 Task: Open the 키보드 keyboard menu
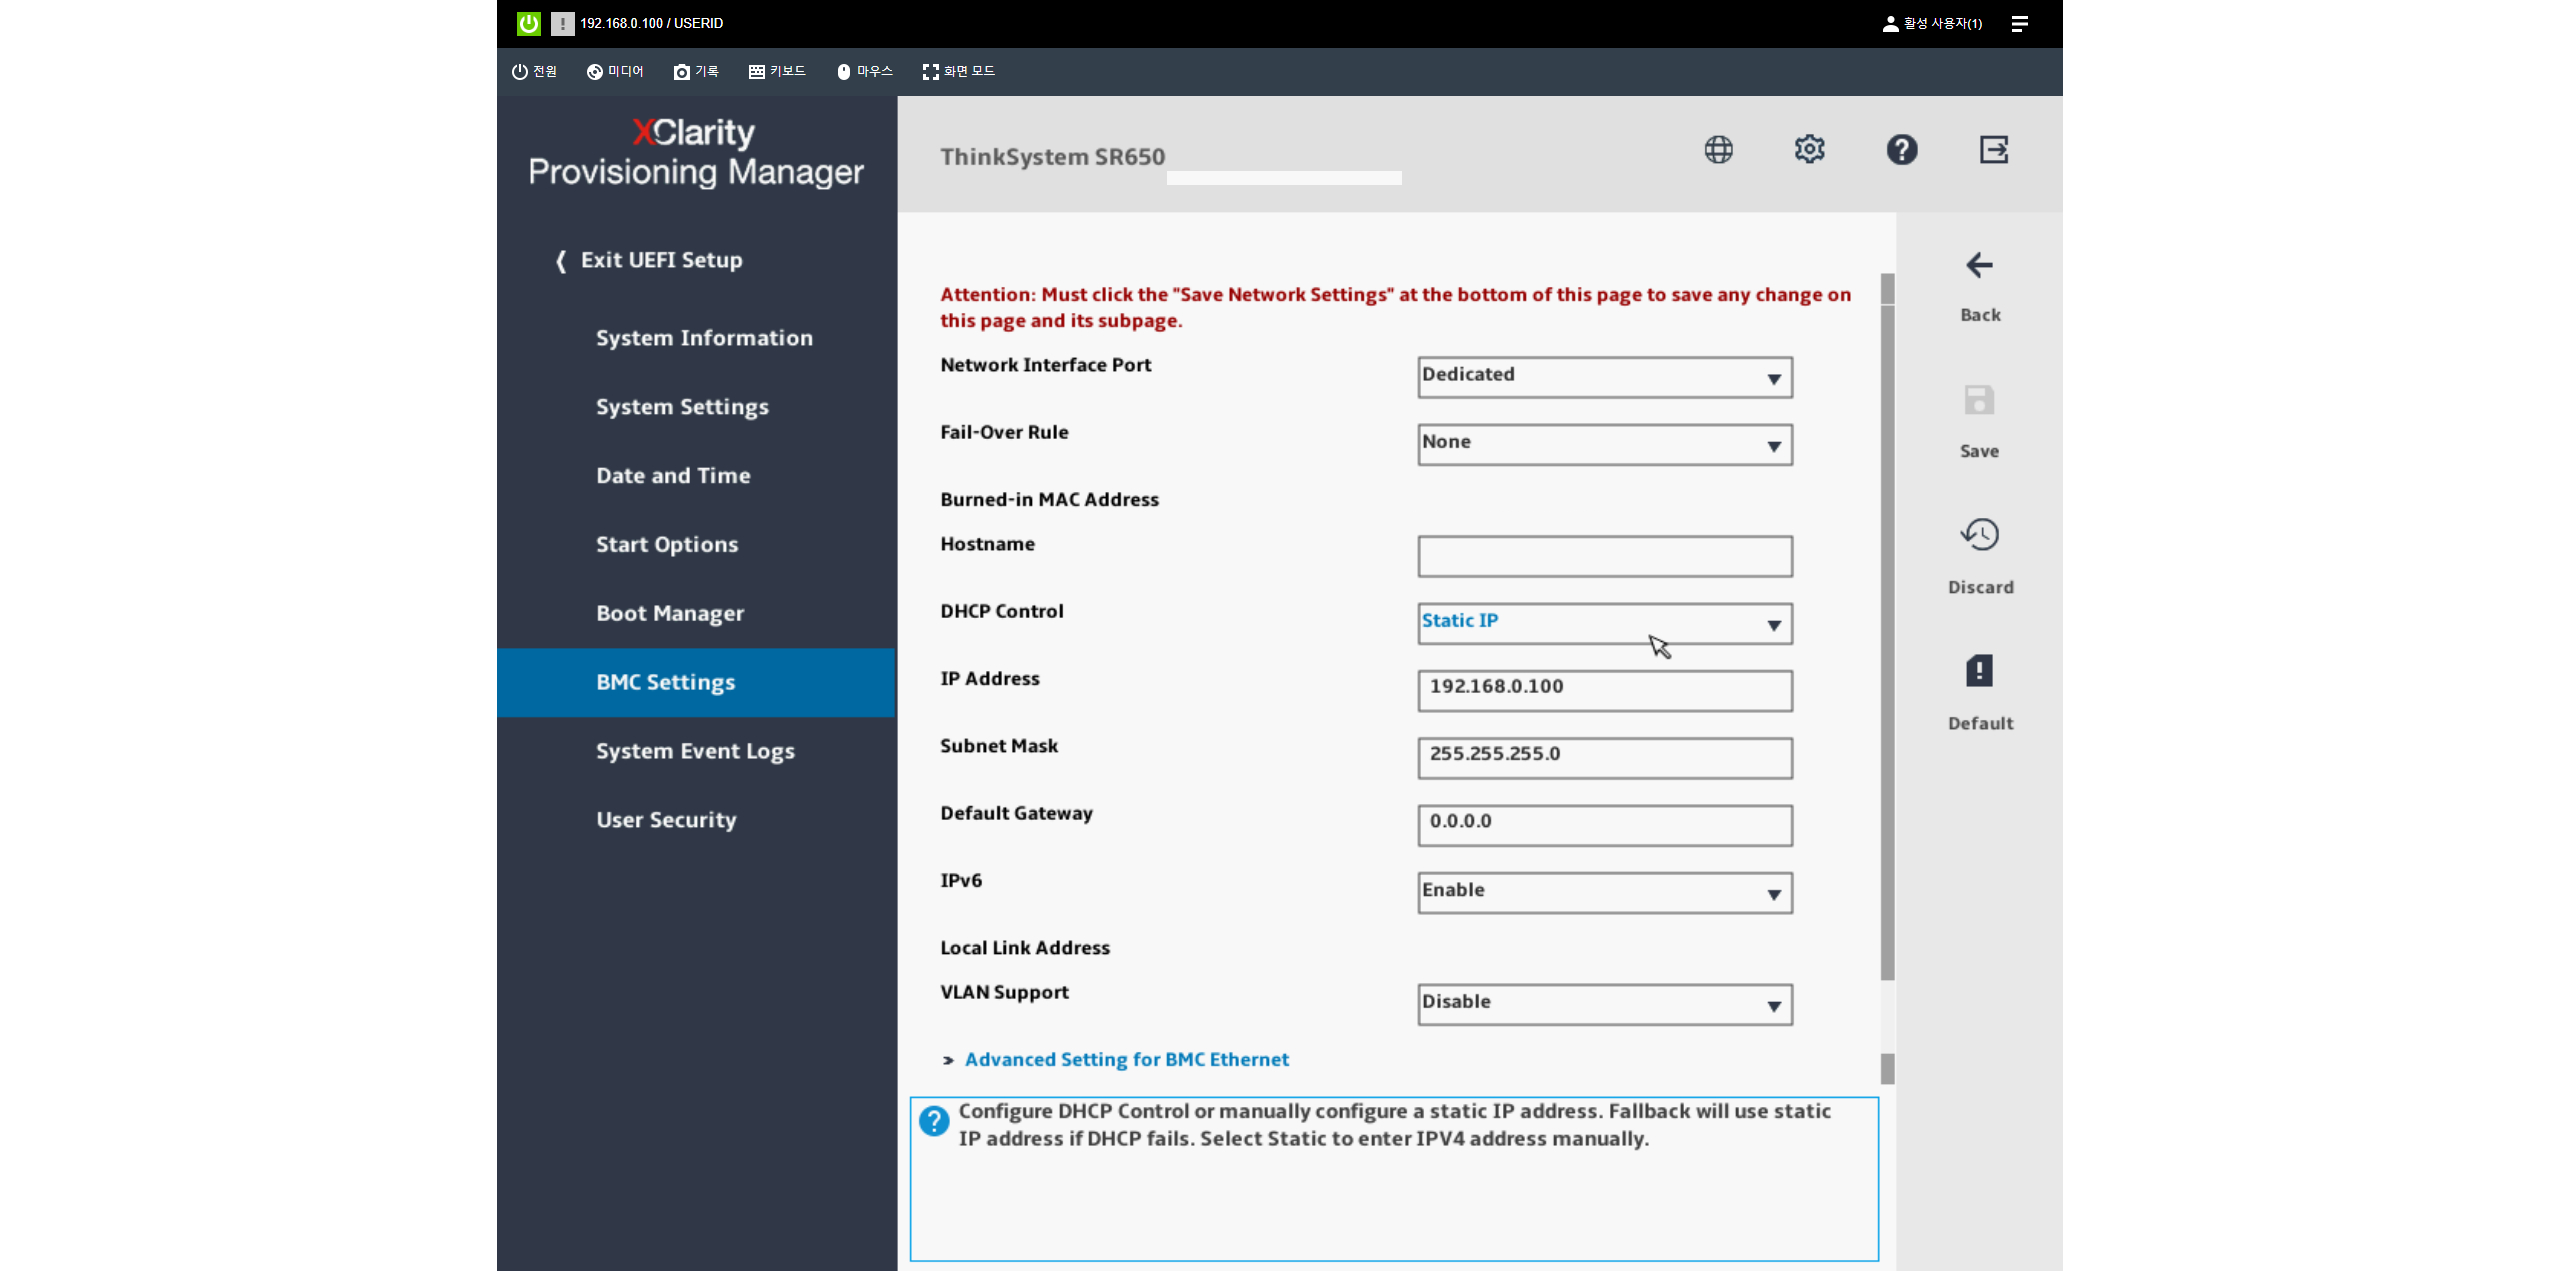(777, 71)
